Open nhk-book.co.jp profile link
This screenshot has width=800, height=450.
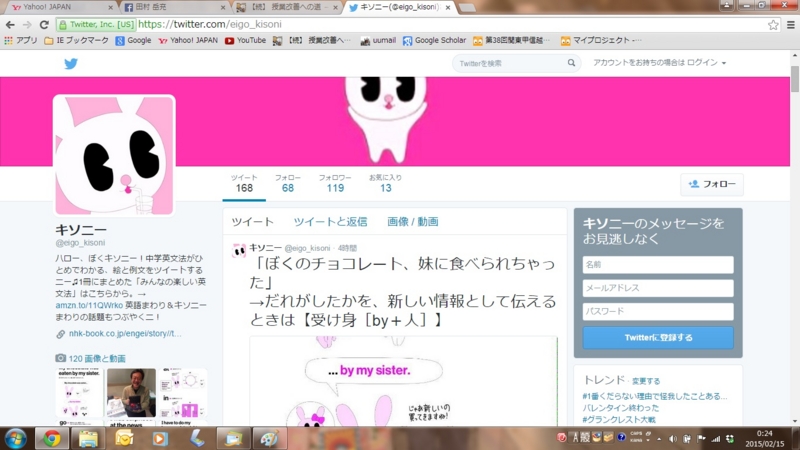point(125,334)
